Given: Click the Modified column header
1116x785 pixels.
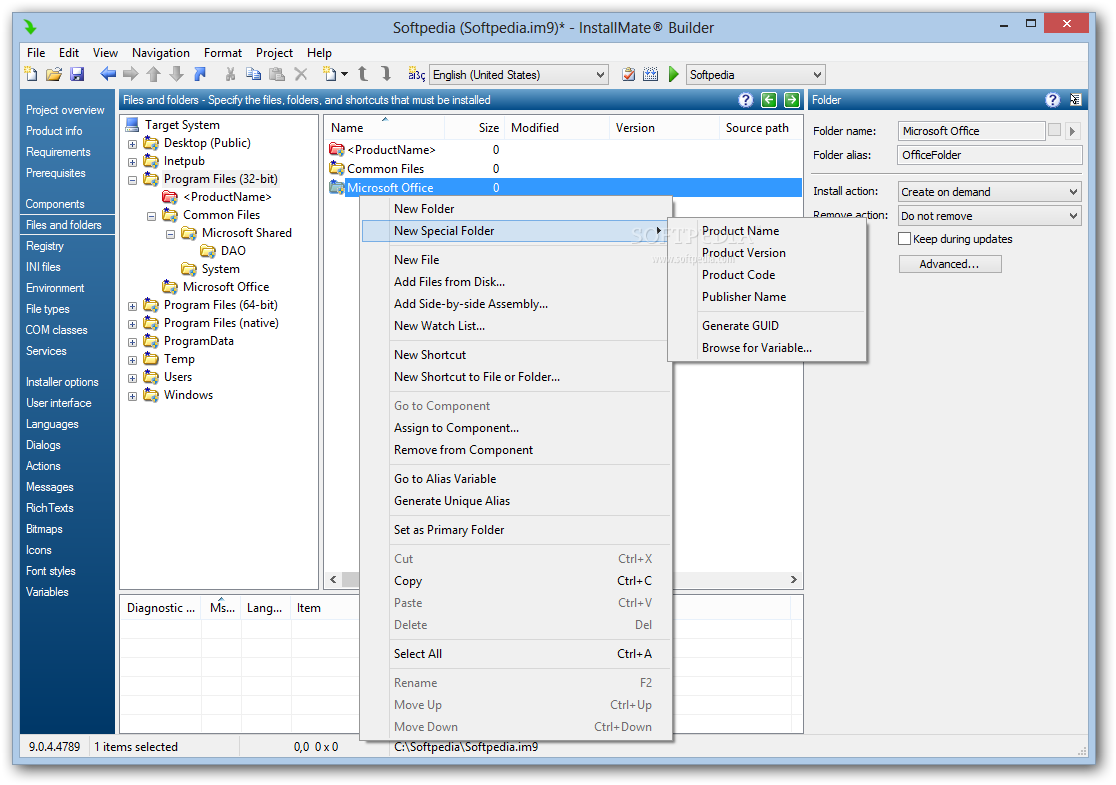Looking at the screenshot, I should [x=557, y=127].
